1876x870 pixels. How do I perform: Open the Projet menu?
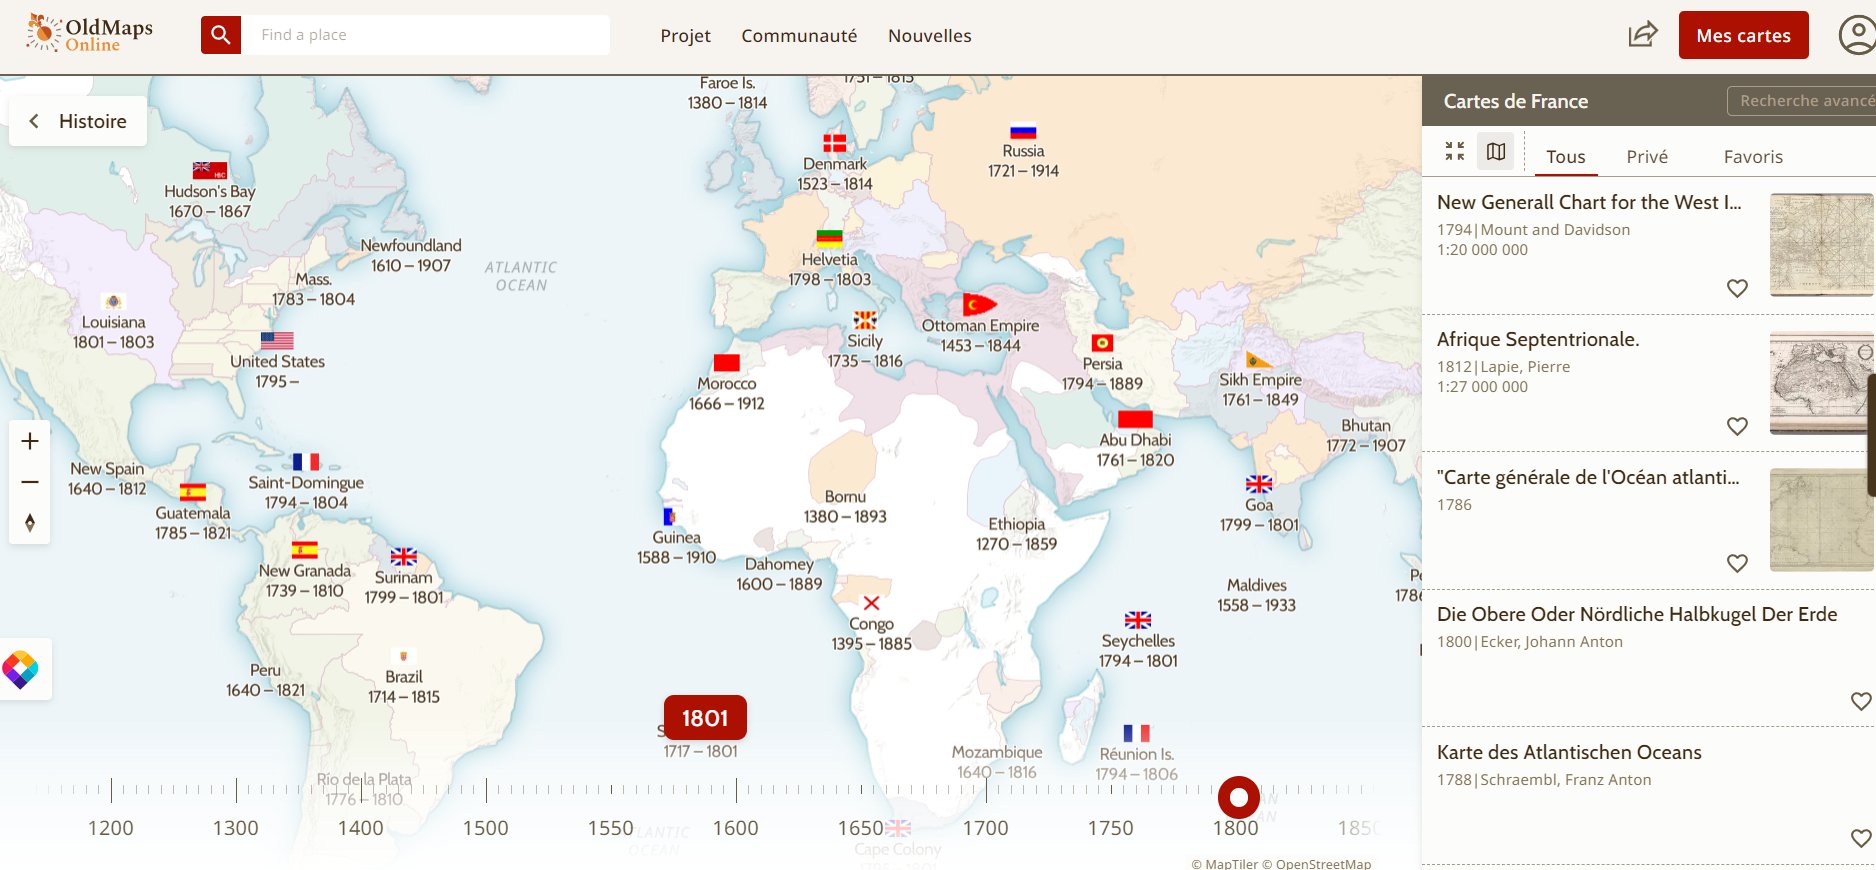click(x=685, y=36)
